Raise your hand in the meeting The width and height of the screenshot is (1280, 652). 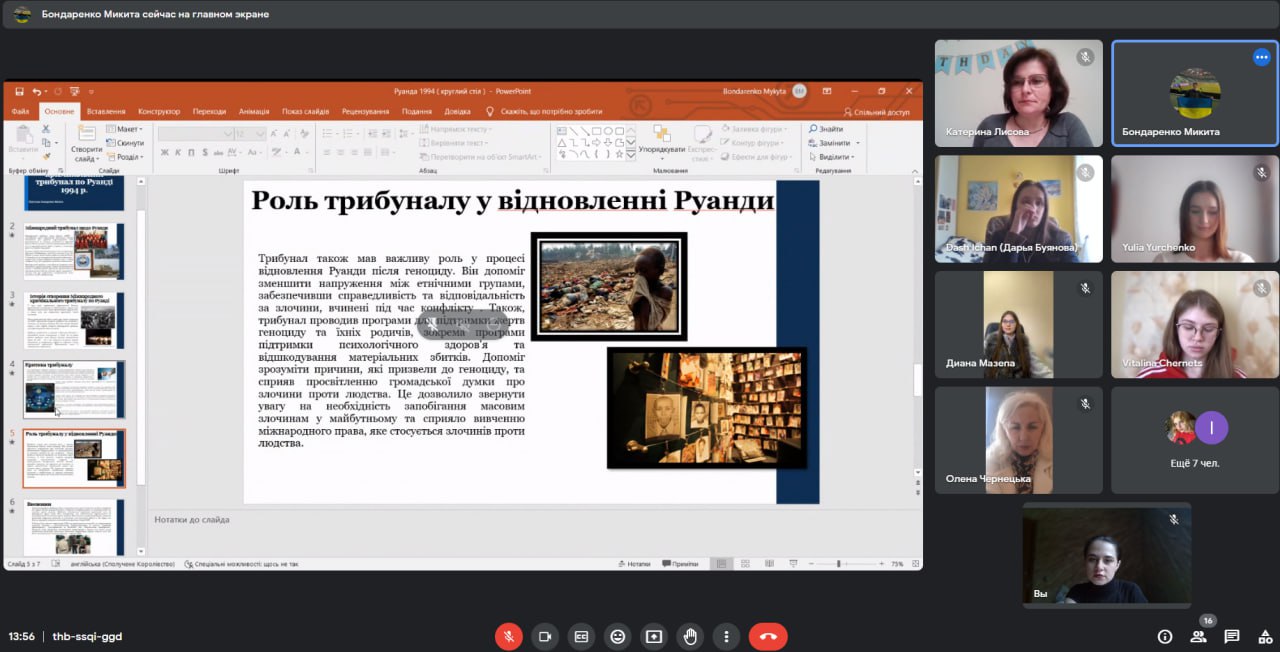click(690, 636)
